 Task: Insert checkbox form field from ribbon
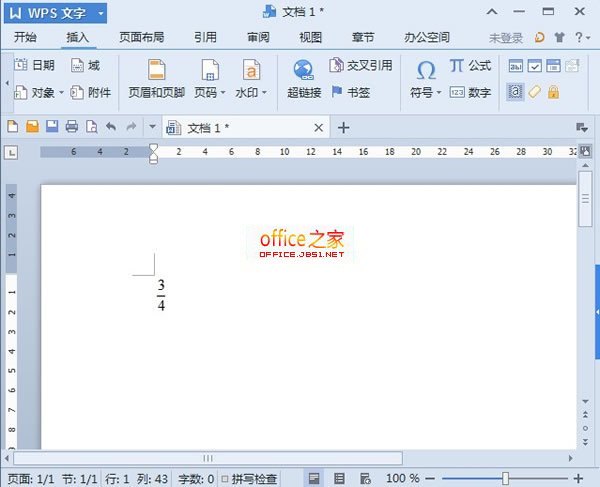tap(535, 66)
